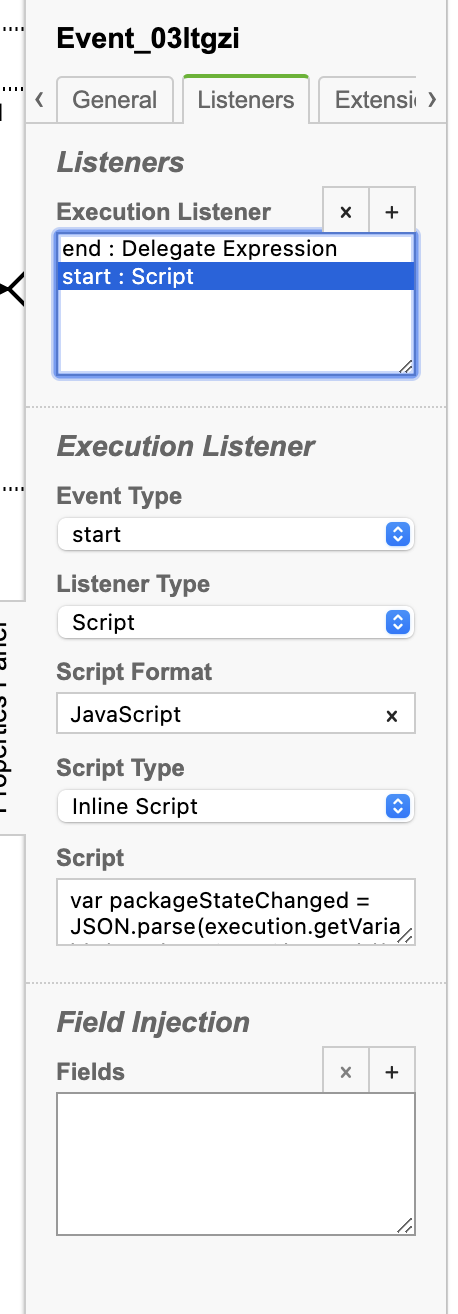Grab the resize handle of Script textarea
Screen dimensions: 458x1314
(x=405, y=936)
